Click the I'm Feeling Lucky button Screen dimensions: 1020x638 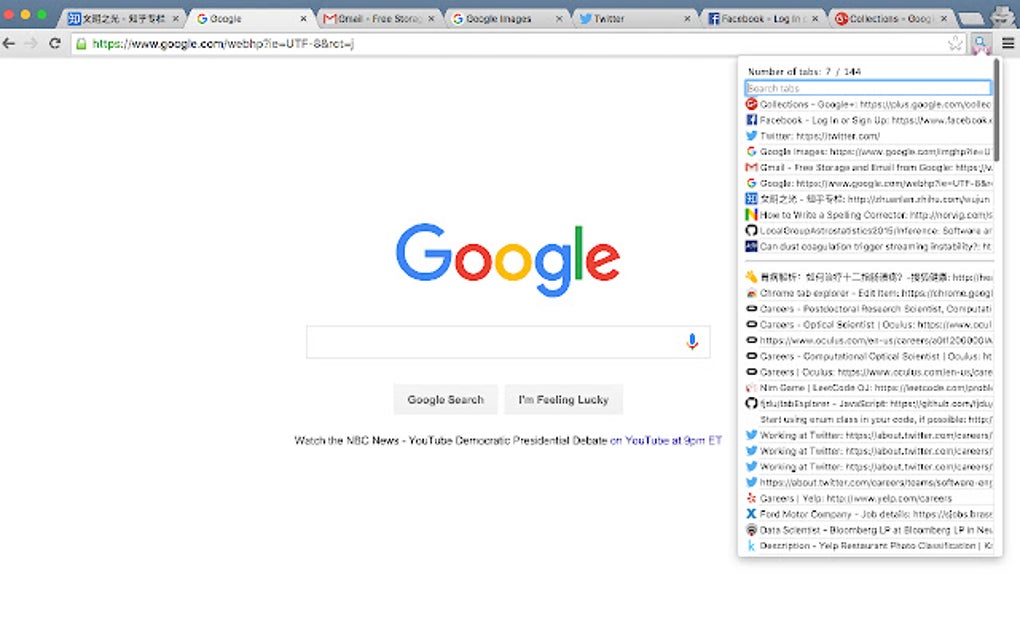tap(563, 399)
